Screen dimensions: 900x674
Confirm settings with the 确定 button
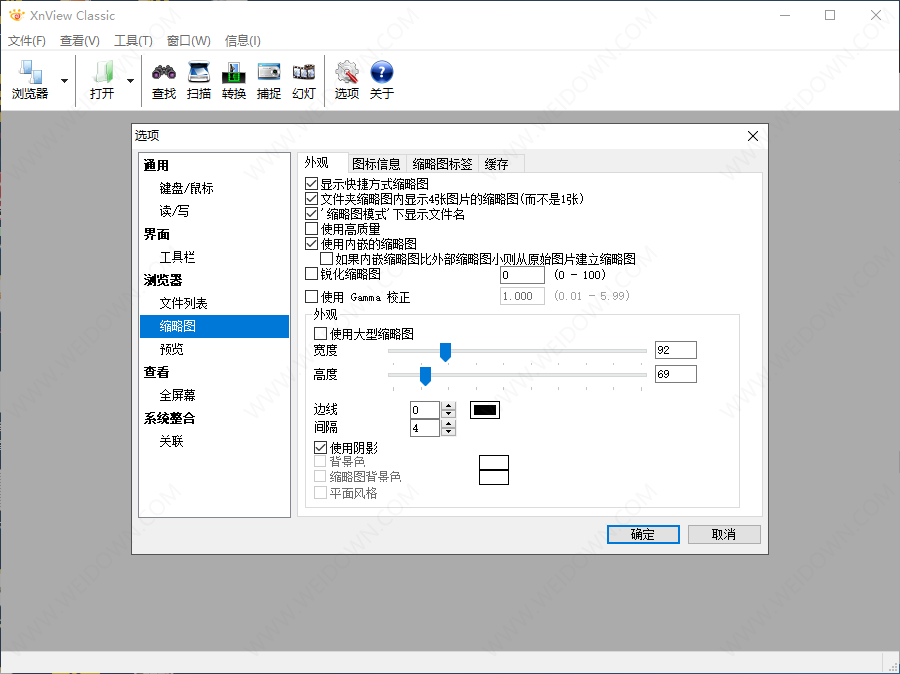[x=642, y=534]
